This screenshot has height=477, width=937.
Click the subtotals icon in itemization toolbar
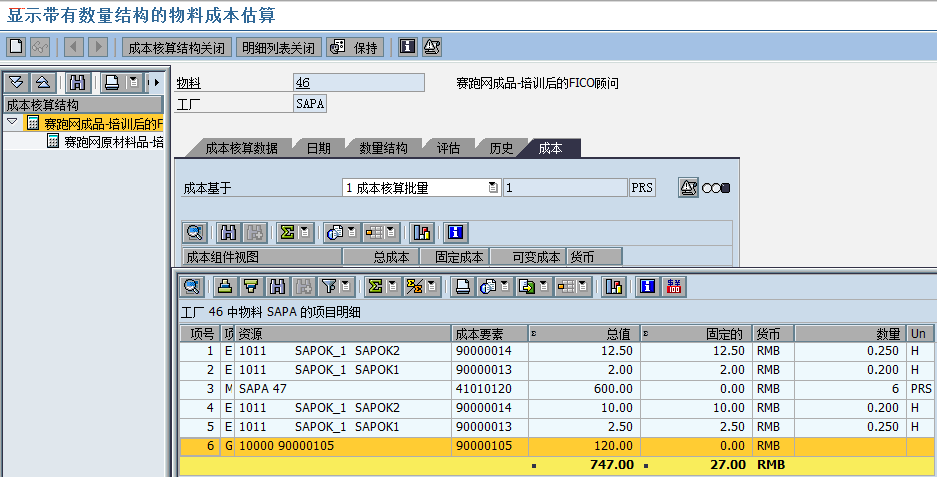click(415, 287)
